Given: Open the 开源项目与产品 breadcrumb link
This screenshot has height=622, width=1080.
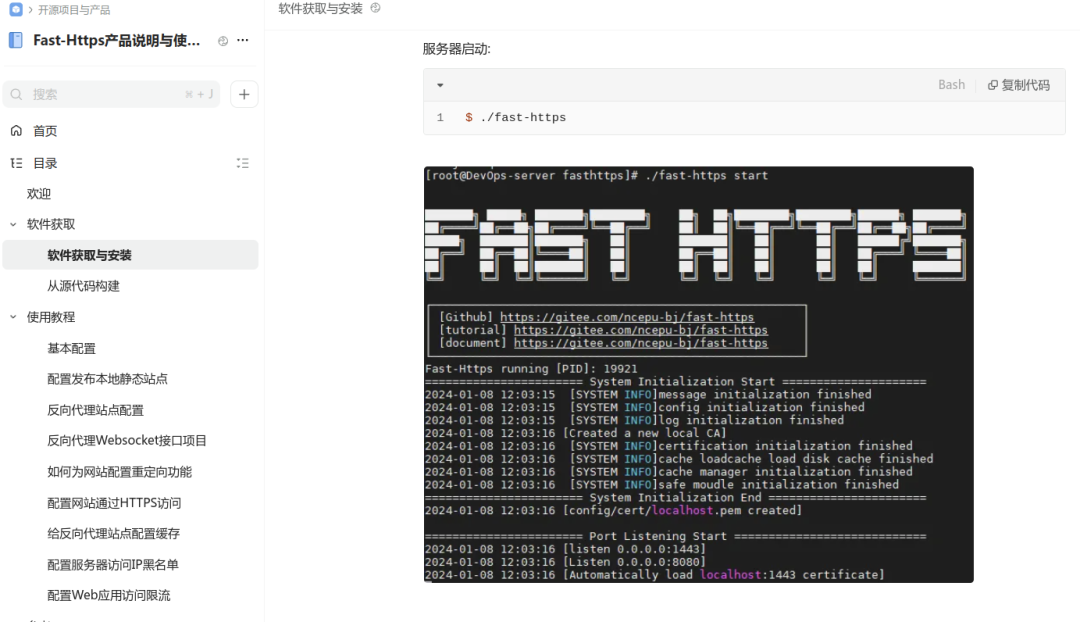Looking at the screenshot, I should 74,10.
